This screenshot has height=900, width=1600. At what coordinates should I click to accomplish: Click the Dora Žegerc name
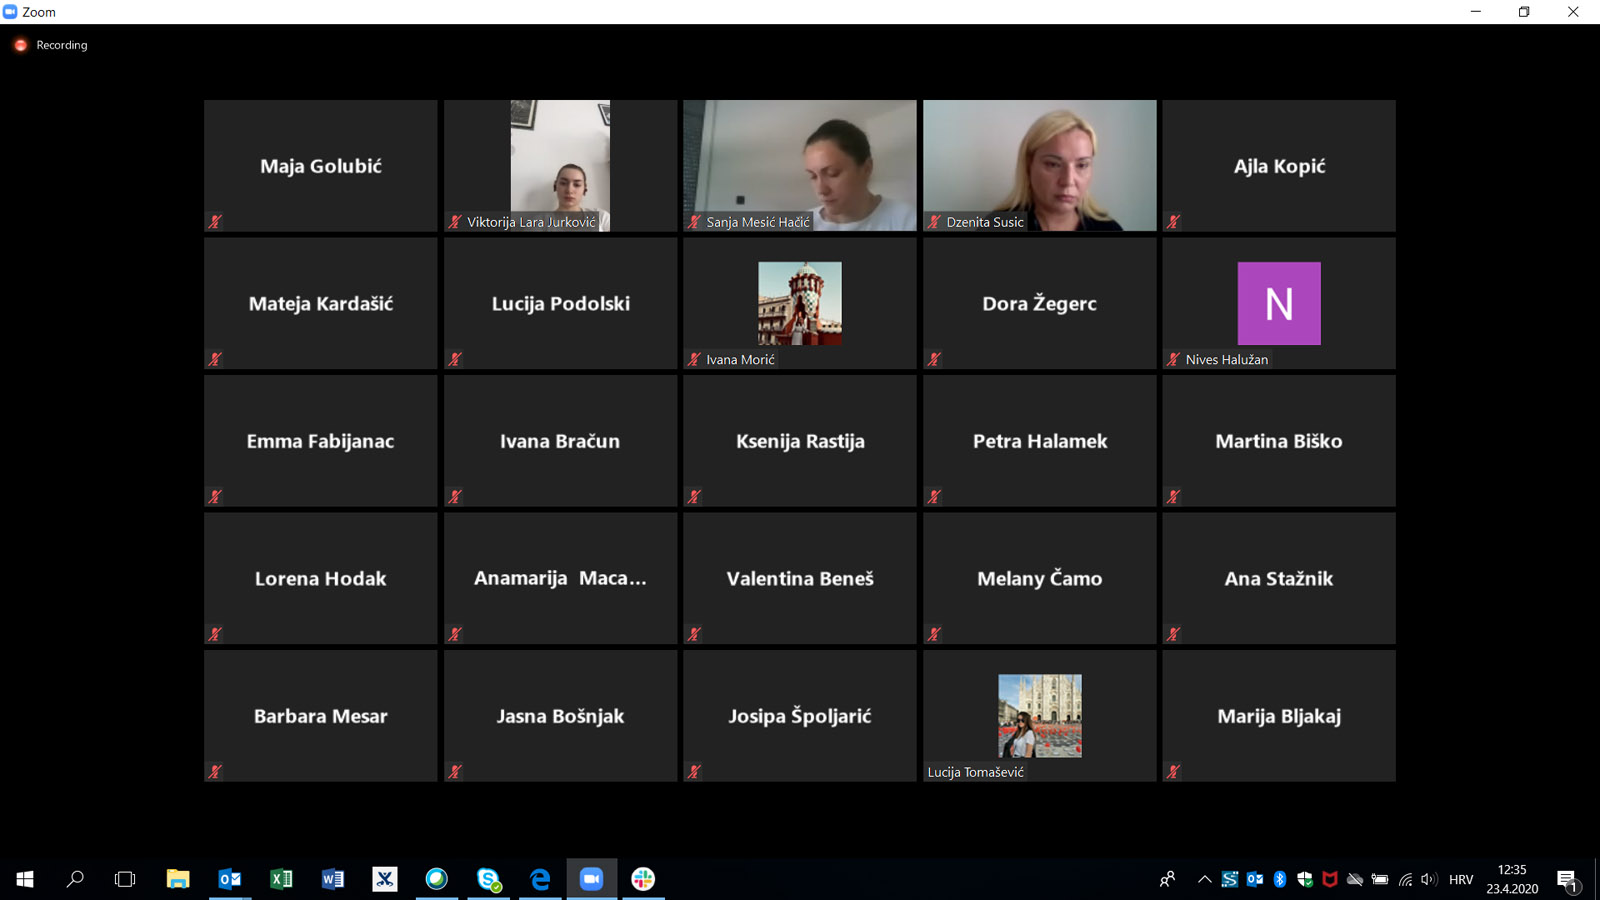pyautogui.click(x=1040, y=303)
